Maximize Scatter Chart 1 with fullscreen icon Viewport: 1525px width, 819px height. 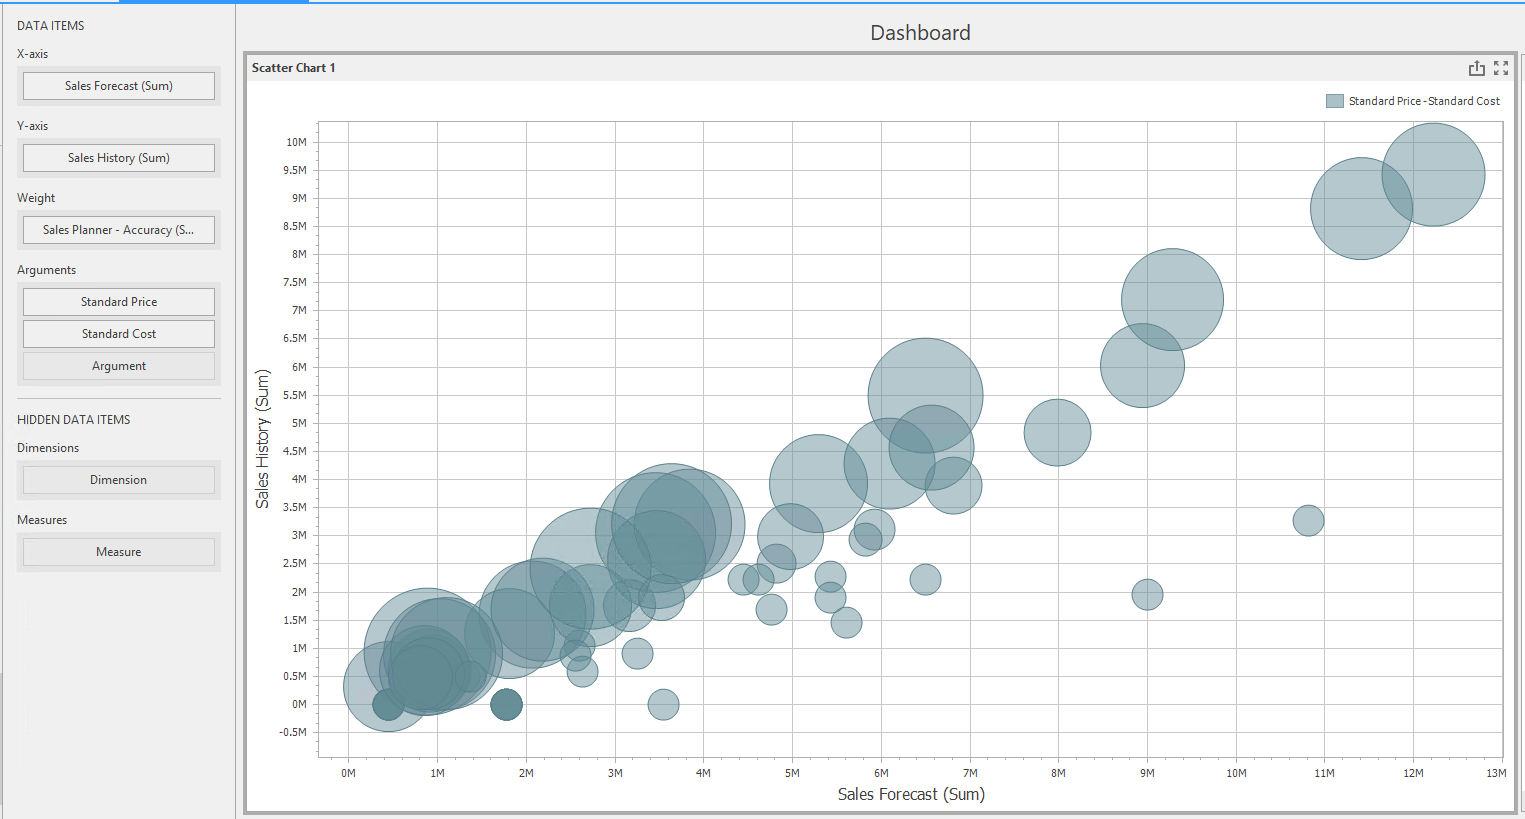tap(1501, 68)
